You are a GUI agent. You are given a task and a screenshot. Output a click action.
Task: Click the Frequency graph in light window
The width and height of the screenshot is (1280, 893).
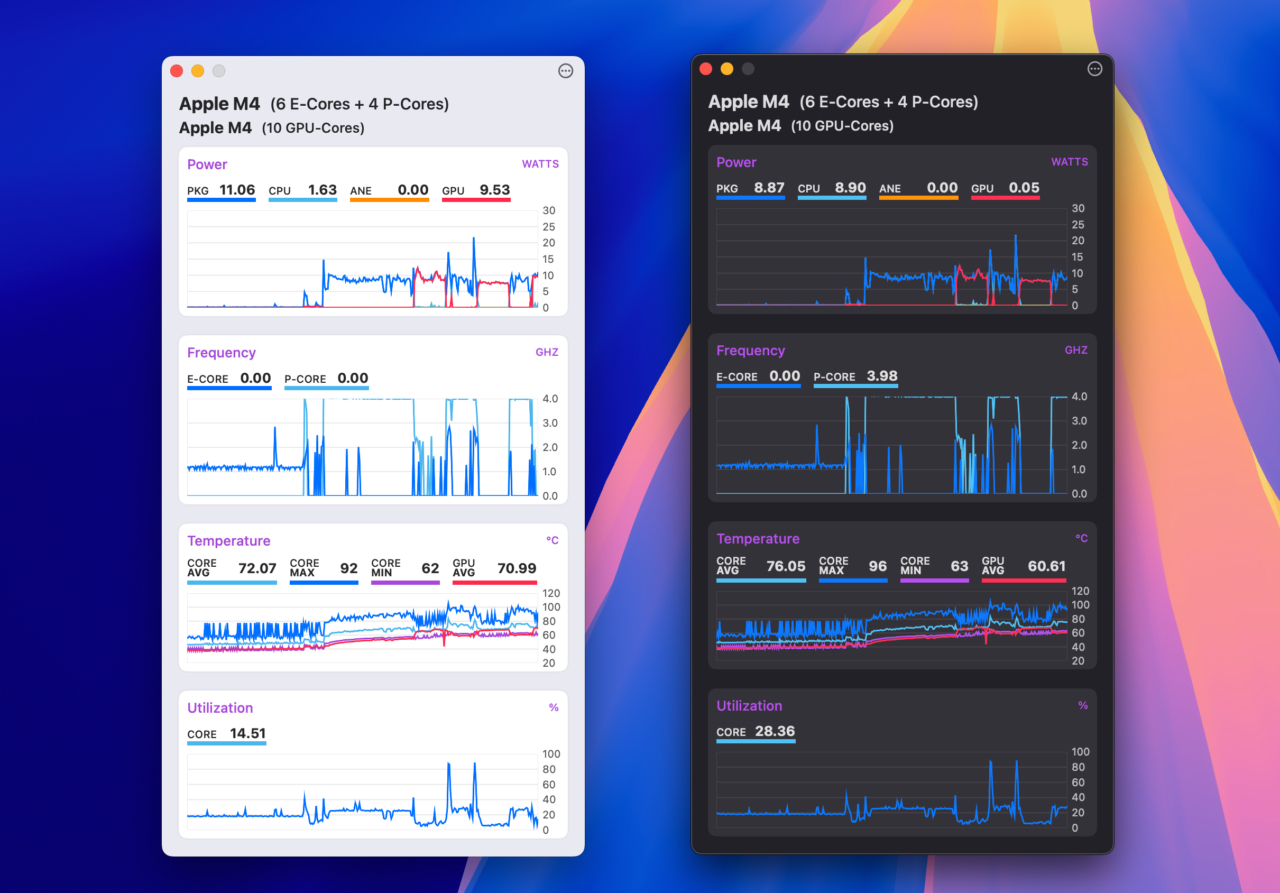click(362, 447)
